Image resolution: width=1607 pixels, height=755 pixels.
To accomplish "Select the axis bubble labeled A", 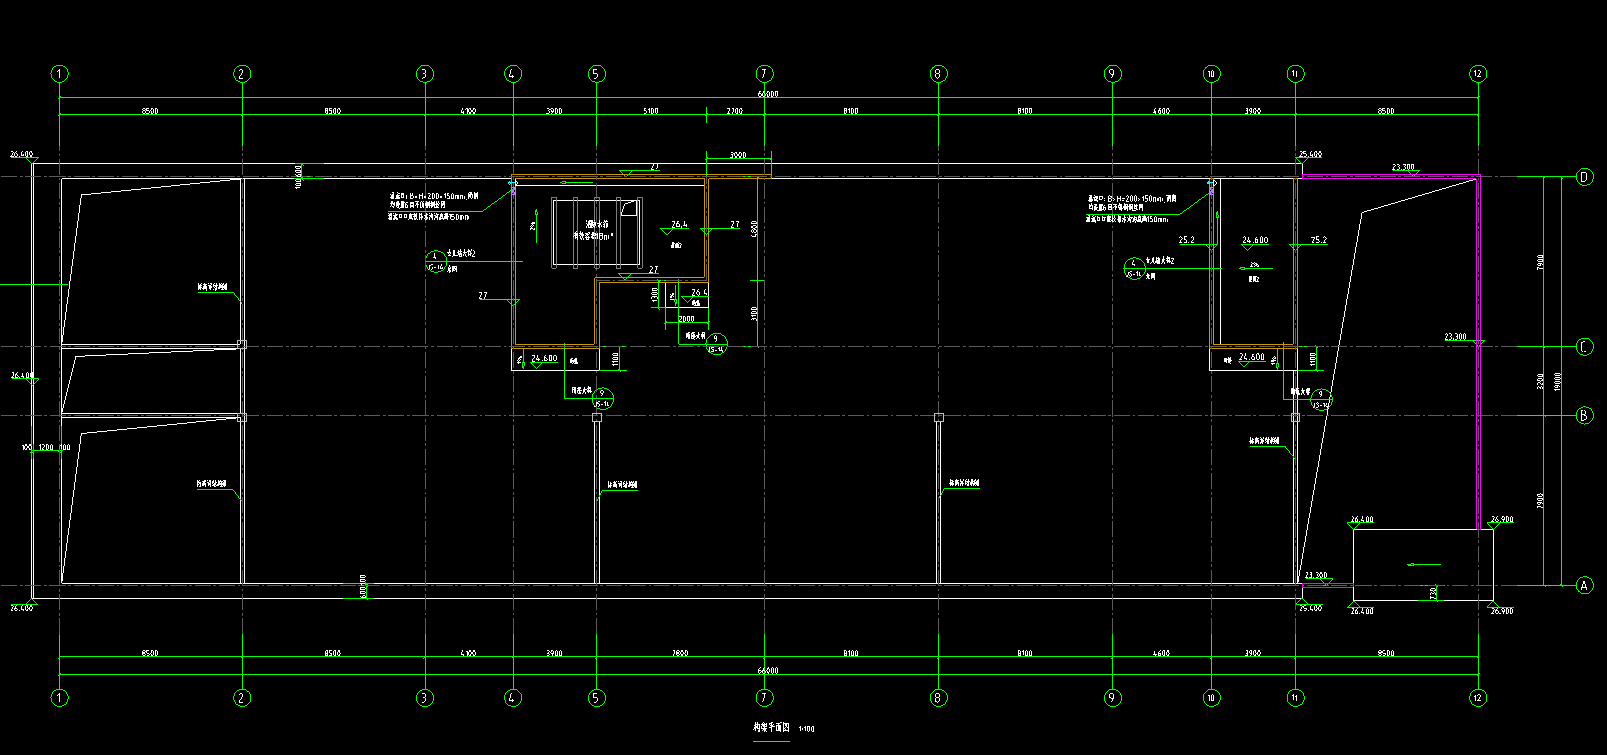I will 1585,585.
